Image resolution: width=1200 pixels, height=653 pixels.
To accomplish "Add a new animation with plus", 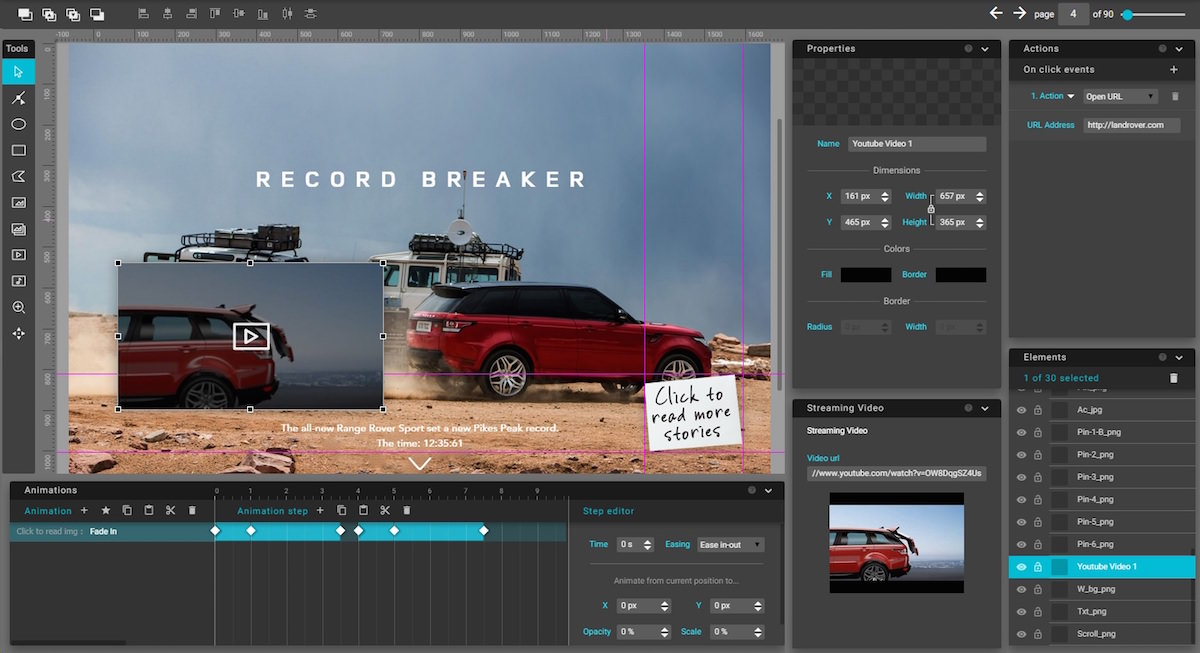I will [x=84, y=510].
